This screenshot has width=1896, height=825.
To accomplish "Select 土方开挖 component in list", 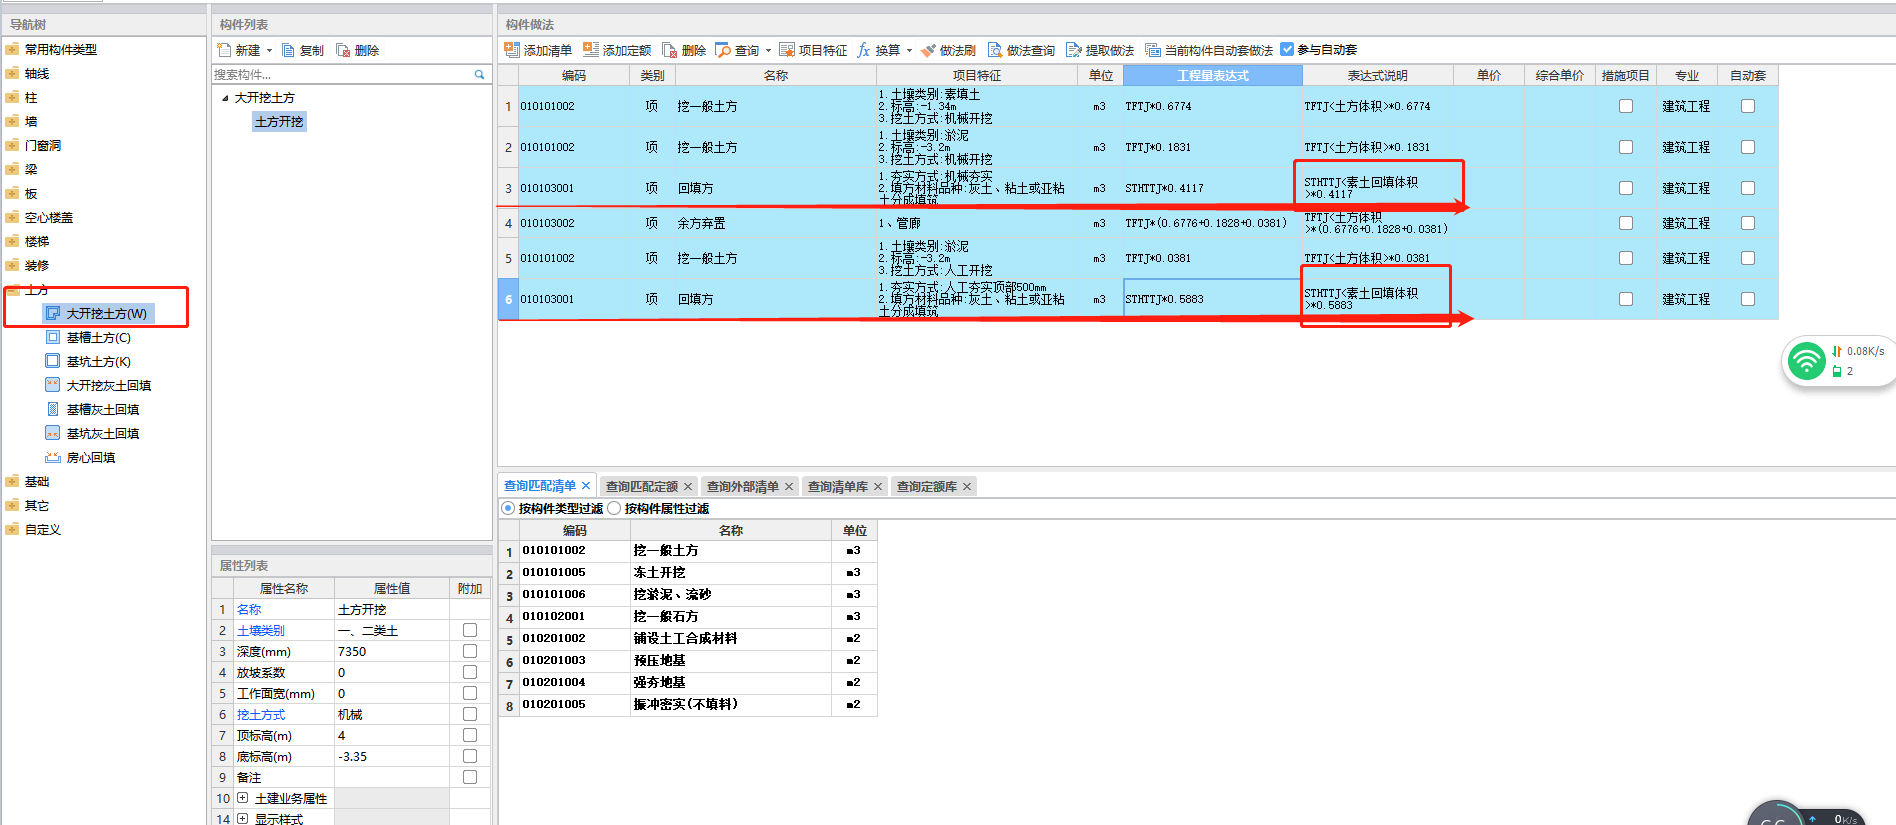I will point(279,122).
